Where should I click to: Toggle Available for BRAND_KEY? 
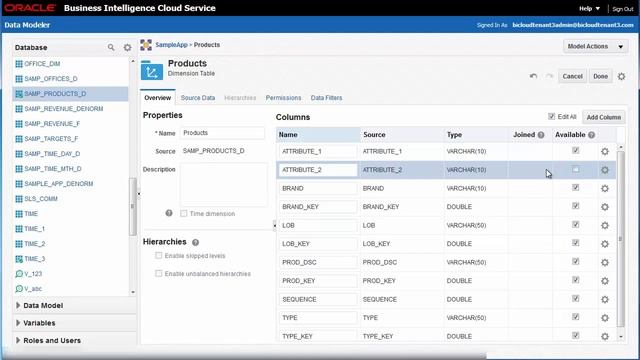click(x=576, y=206)
